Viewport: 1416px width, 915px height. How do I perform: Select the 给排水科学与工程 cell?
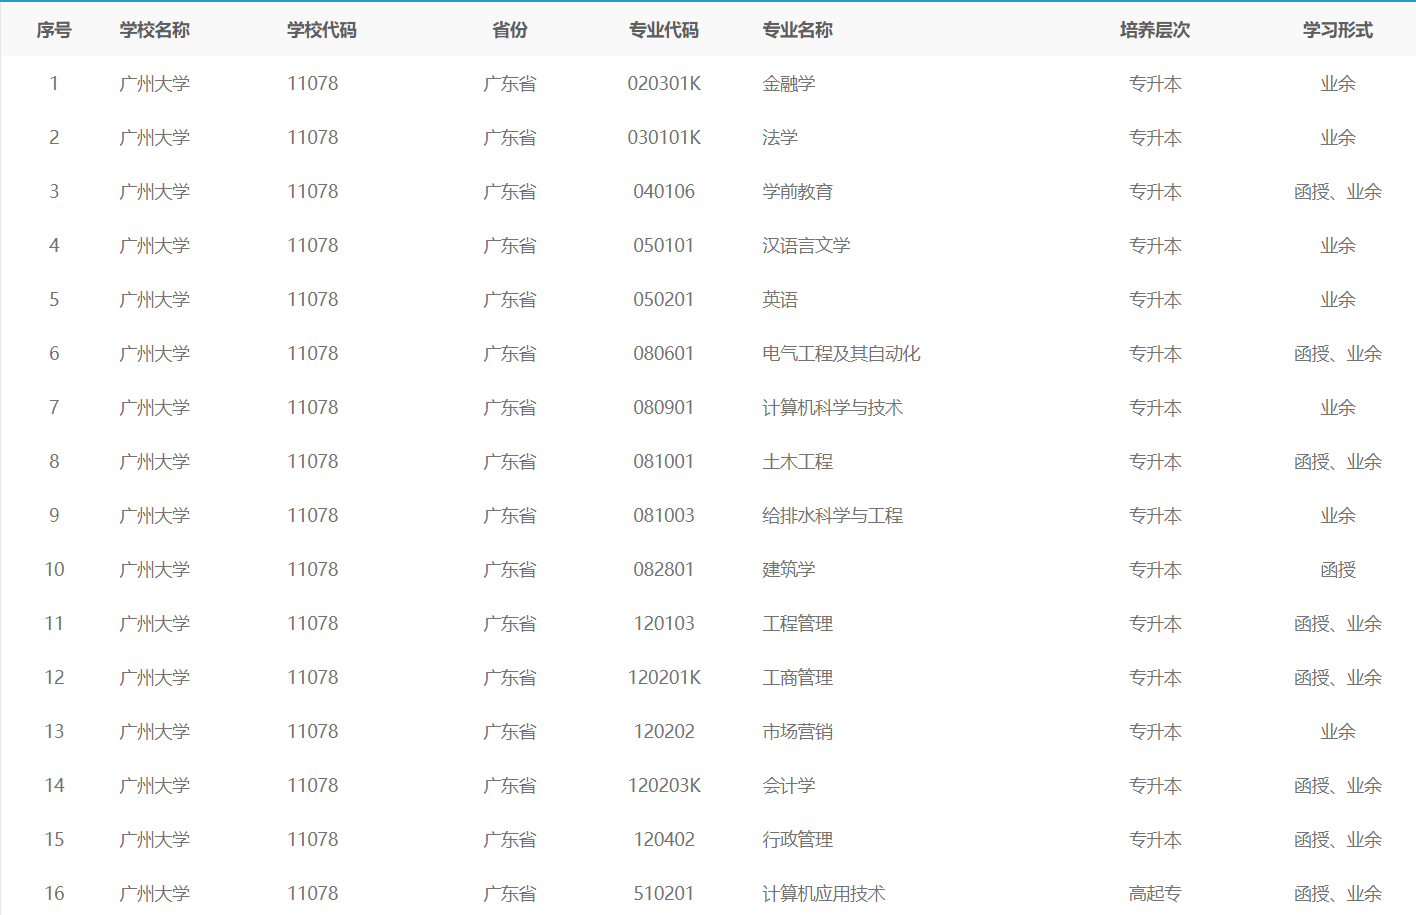coord(832,516)
